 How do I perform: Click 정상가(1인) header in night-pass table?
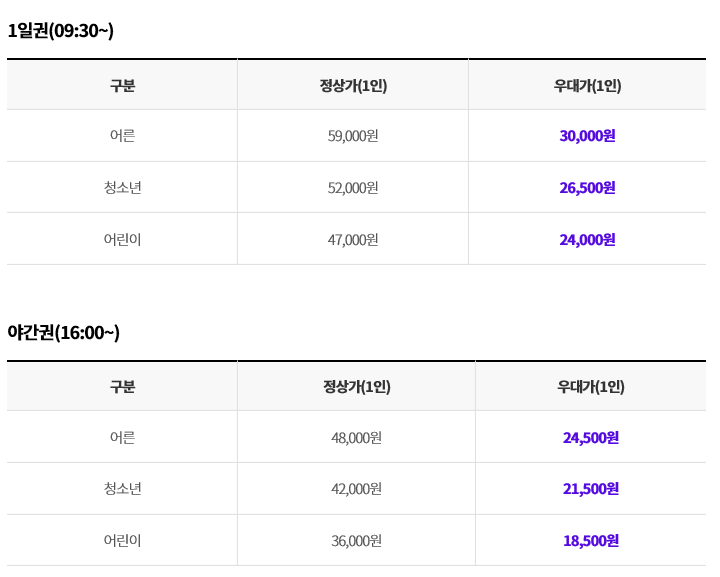[357, 387]
